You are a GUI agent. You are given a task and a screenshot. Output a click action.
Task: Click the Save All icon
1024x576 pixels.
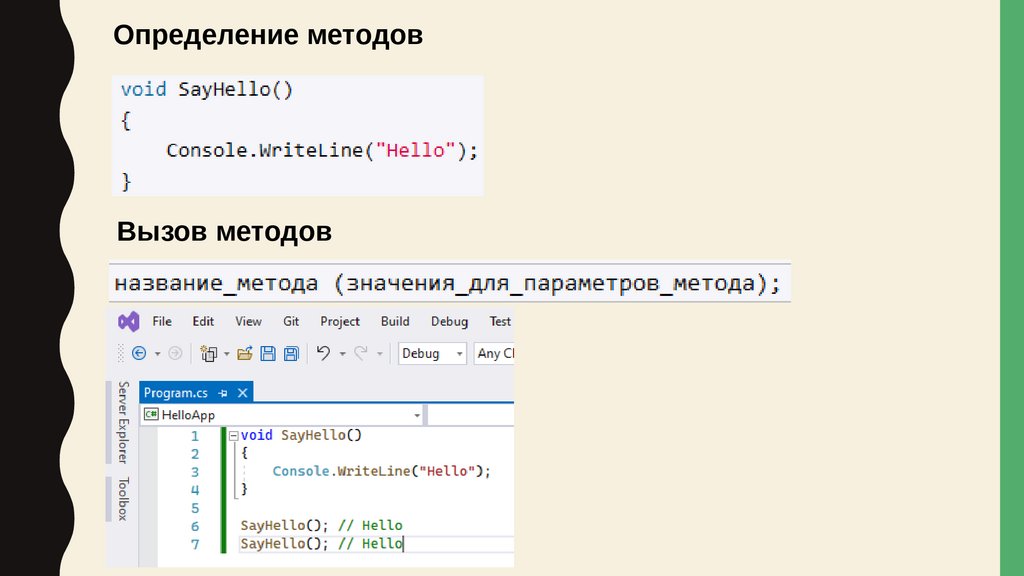pos(291,353)
